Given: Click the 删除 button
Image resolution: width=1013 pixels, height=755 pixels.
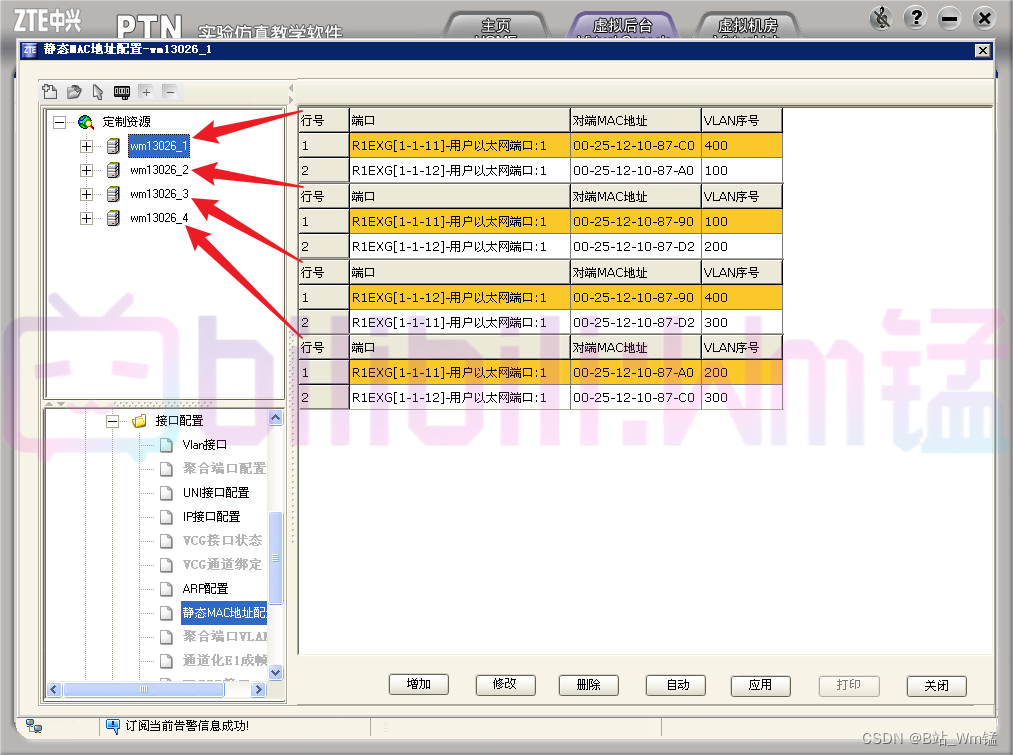Looking at the screenshot, I should point(588,686).
